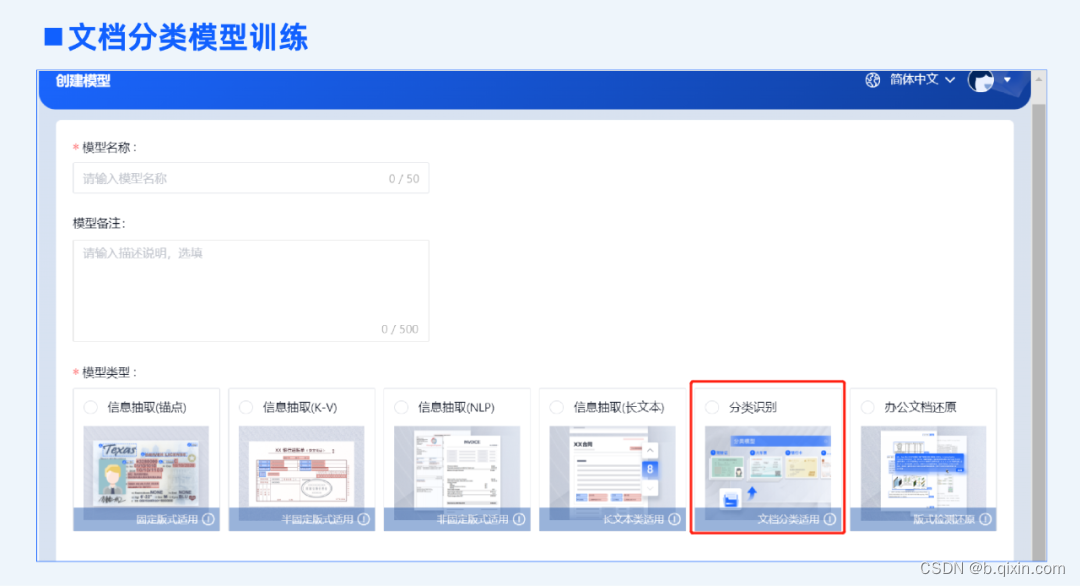
Task: Click the scrollbar up arrow
Action: [1039, 80]
